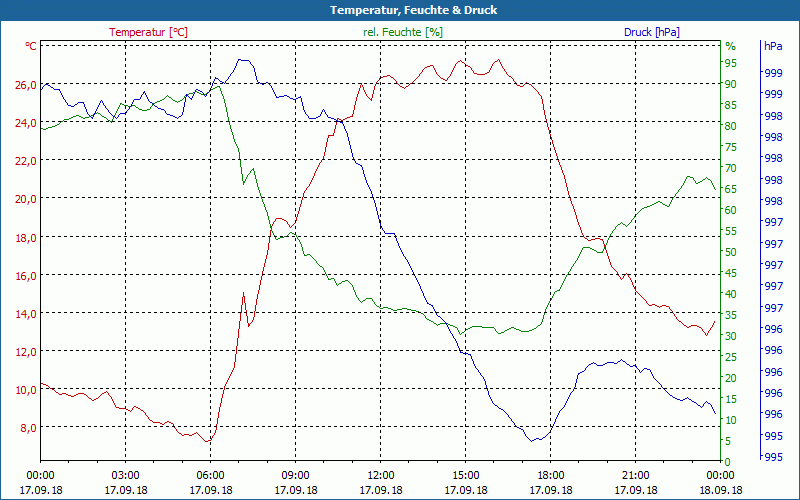Click humidity axis value "35"
The height and width of the screenshot is (500, 800).
[731, 315]
